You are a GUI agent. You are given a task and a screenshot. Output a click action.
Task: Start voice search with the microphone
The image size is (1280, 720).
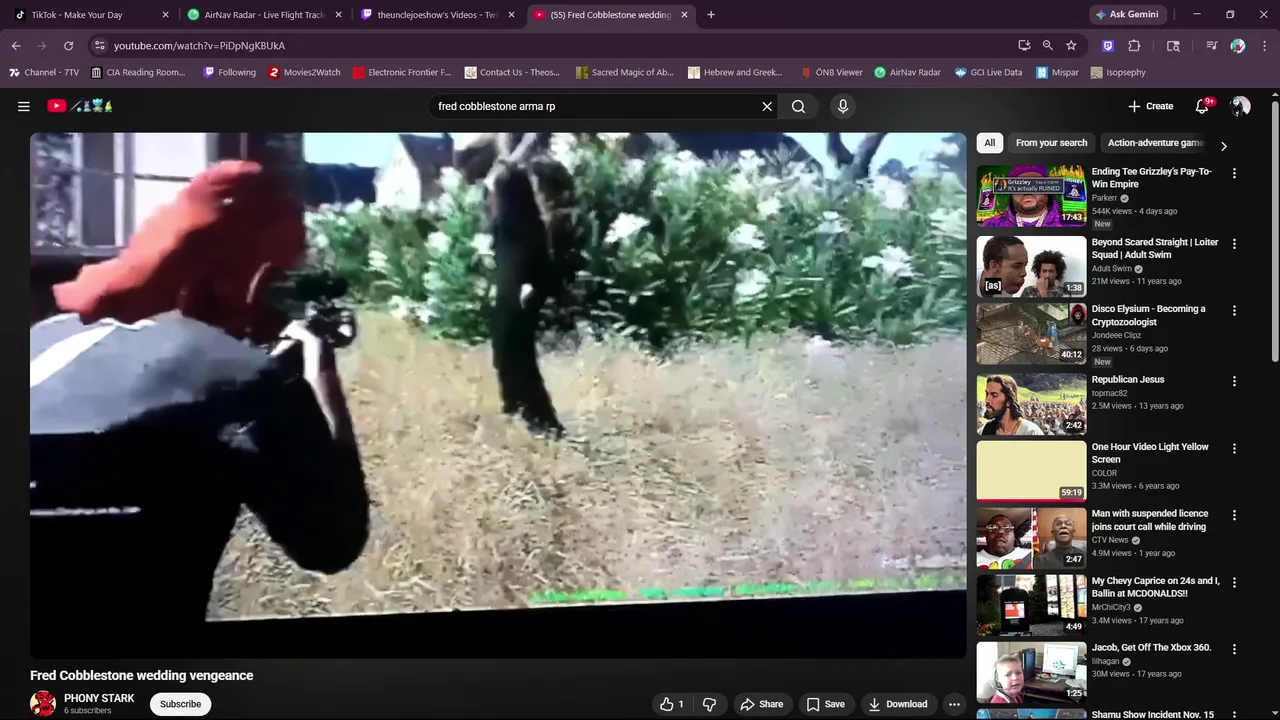pyautogui.click(x=843, y=106)
